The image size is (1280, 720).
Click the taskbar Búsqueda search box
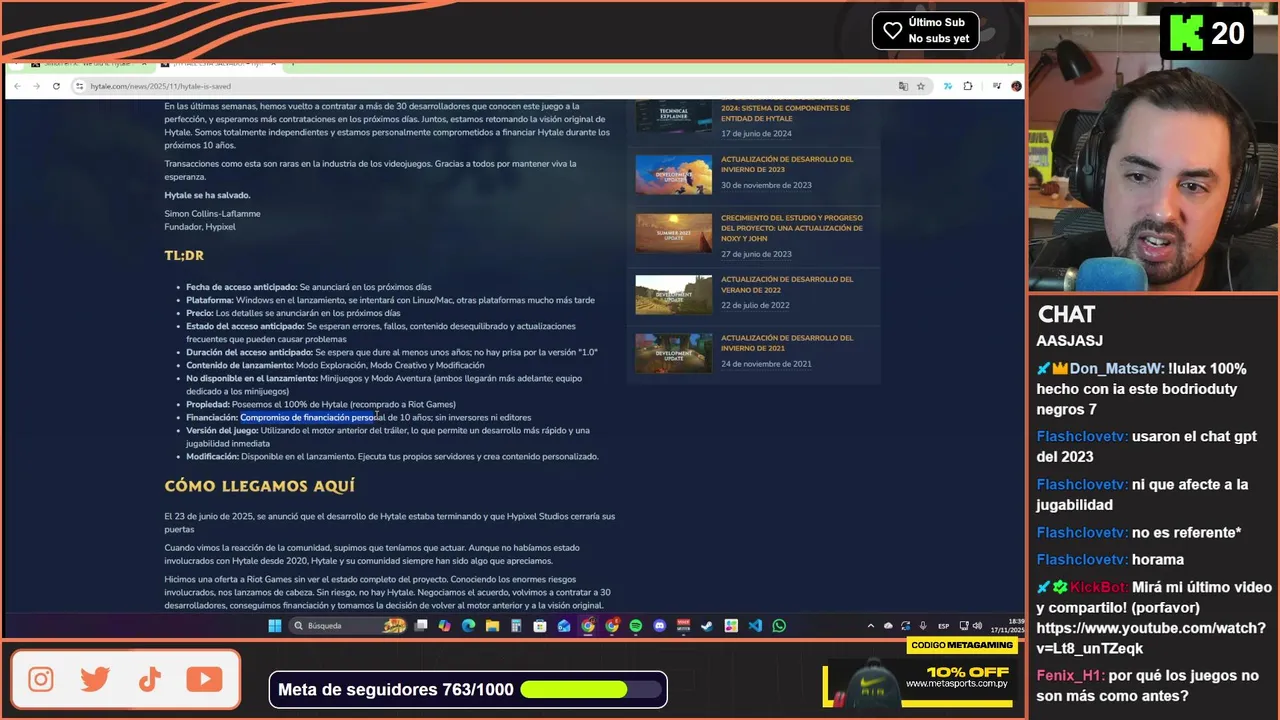[x=349, y=626]
